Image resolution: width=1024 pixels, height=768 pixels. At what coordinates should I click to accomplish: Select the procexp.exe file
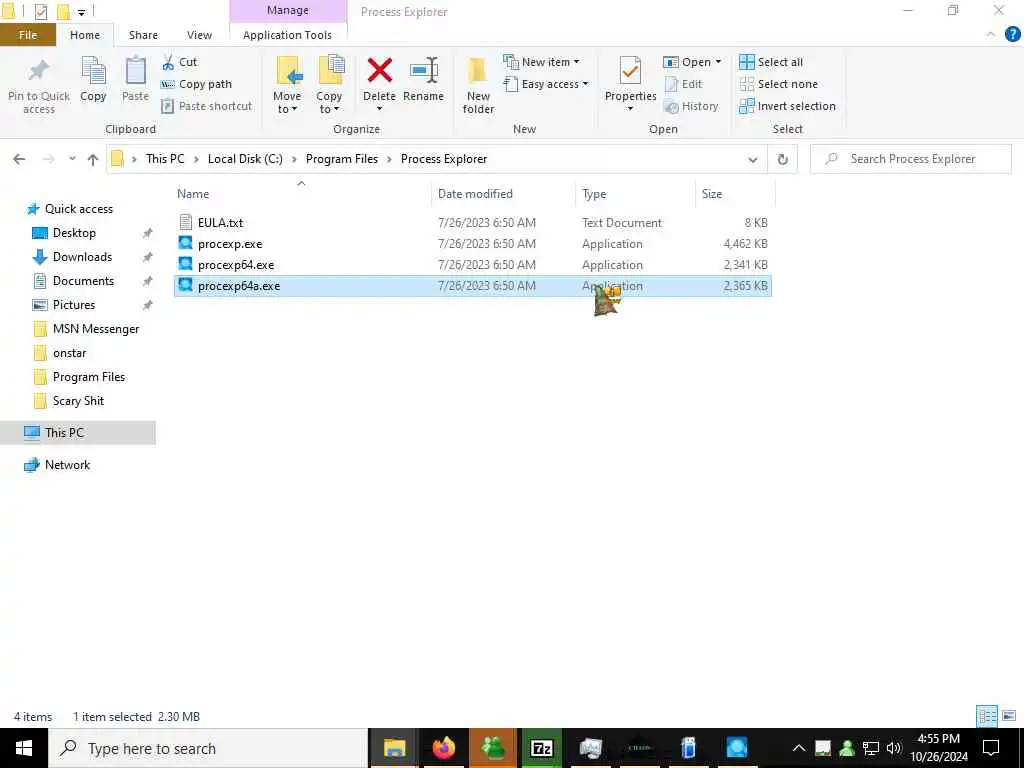click(473, 244)
